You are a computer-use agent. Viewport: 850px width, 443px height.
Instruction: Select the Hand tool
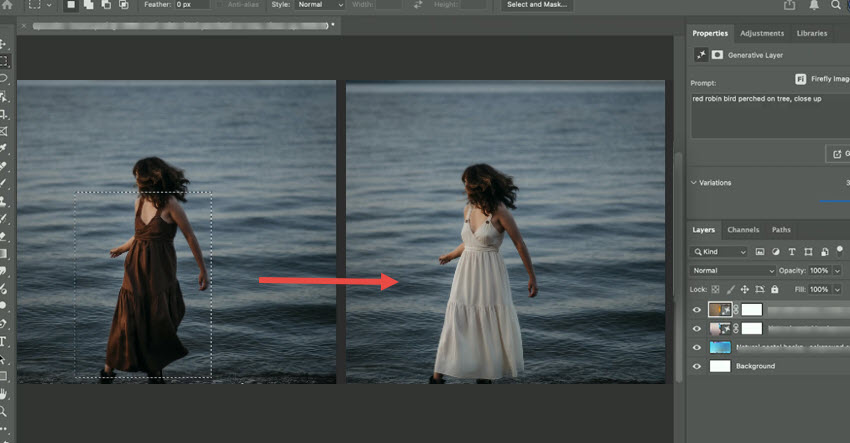click(3, 394)
